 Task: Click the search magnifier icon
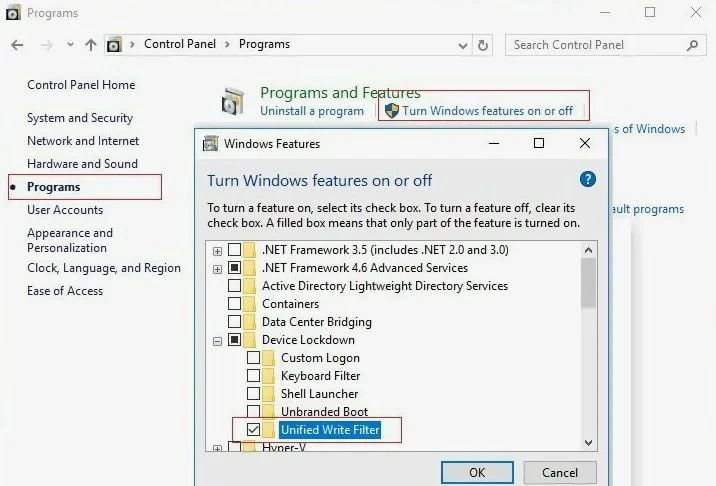tap(692, 45)
